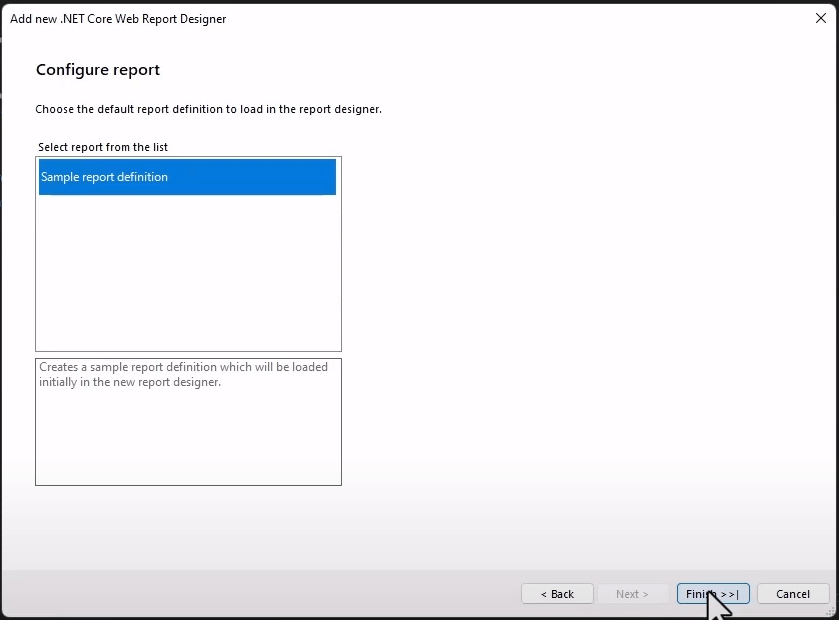Click the resize grip at dialog corner
This screenshot has height=620, width=839.
[x=830, y=612]
